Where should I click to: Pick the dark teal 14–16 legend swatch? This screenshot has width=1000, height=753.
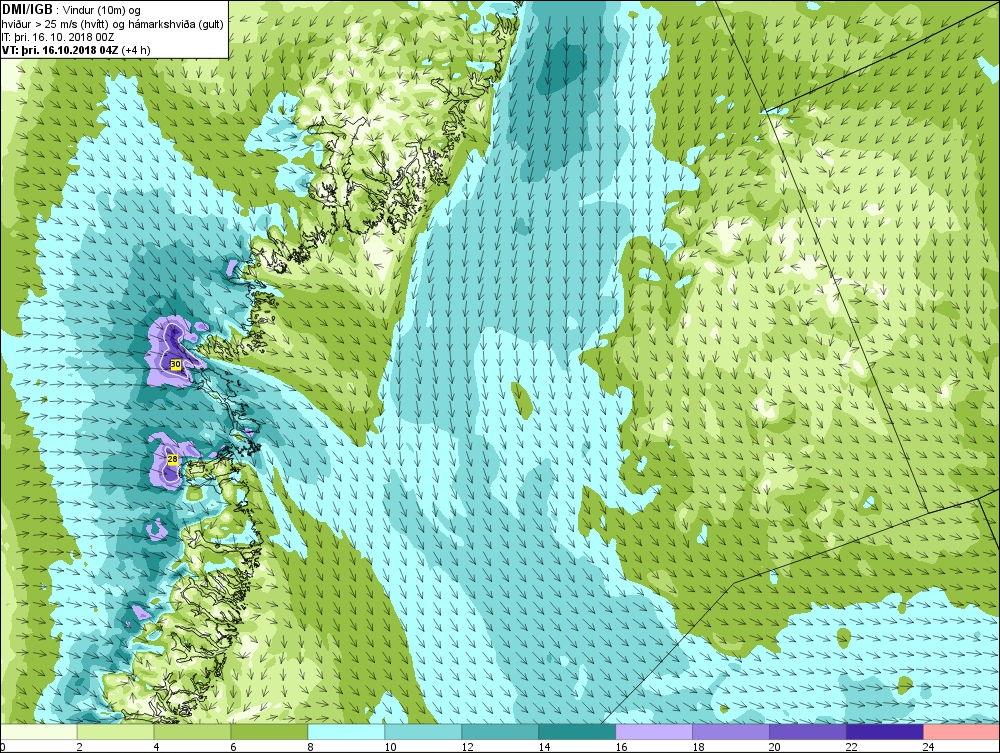pos(577,732)
